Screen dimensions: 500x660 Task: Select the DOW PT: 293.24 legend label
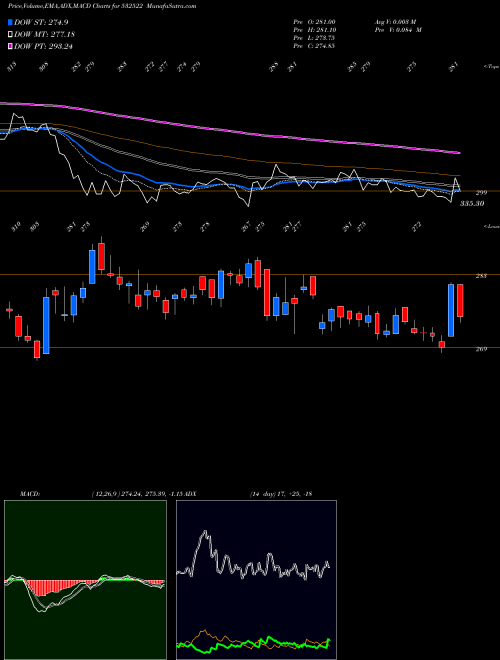[x=44, y=46]
